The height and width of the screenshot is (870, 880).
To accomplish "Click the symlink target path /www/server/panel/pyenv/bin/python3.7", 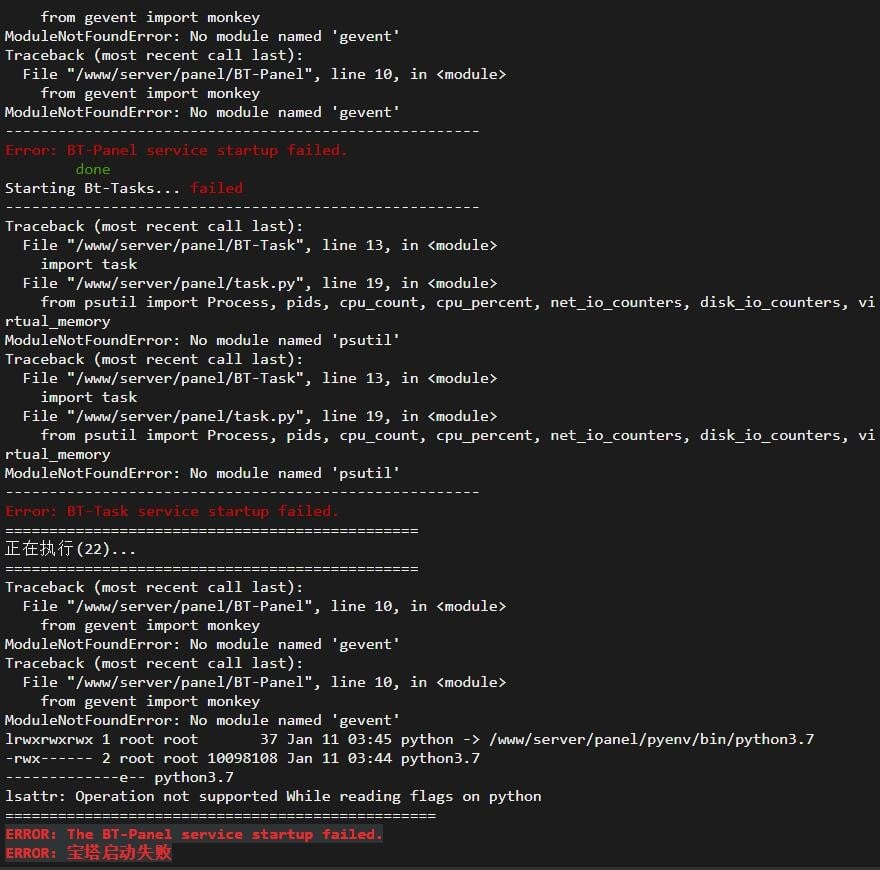I will [x=651, y=739].
